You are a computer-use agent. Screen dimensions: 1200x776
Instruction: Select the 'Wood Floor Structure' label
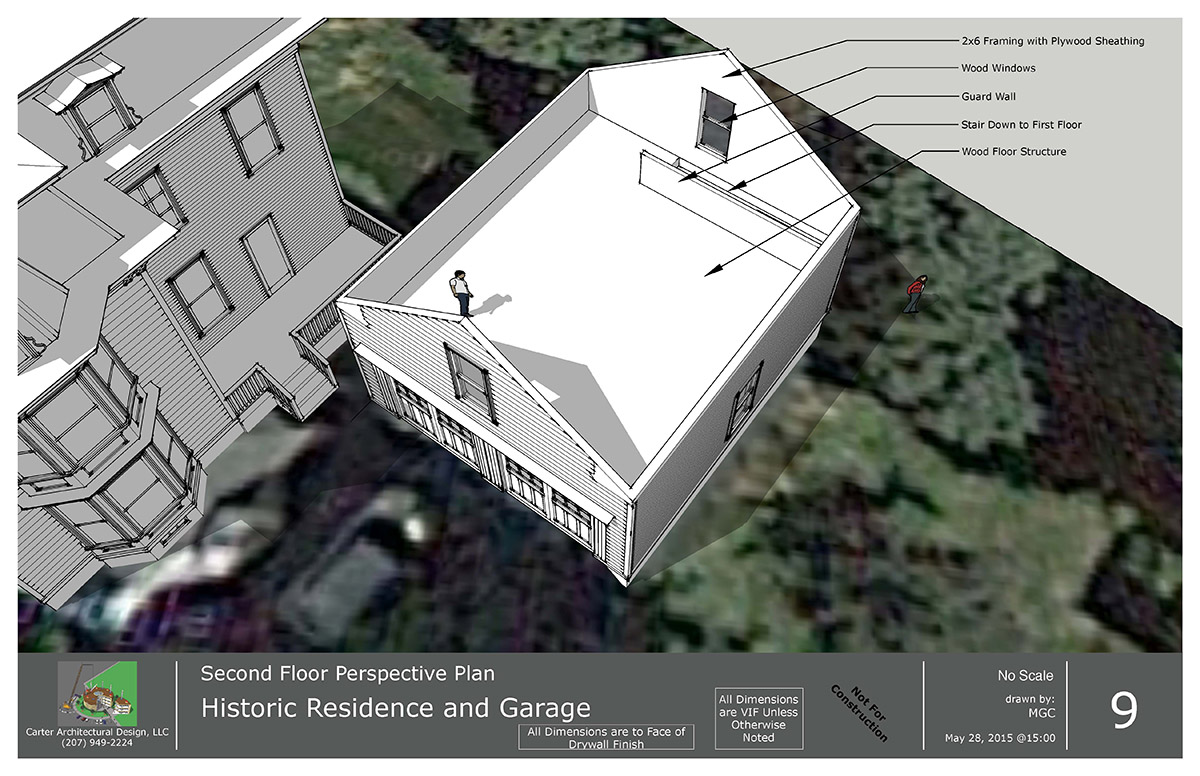(x=1013, y=152)
